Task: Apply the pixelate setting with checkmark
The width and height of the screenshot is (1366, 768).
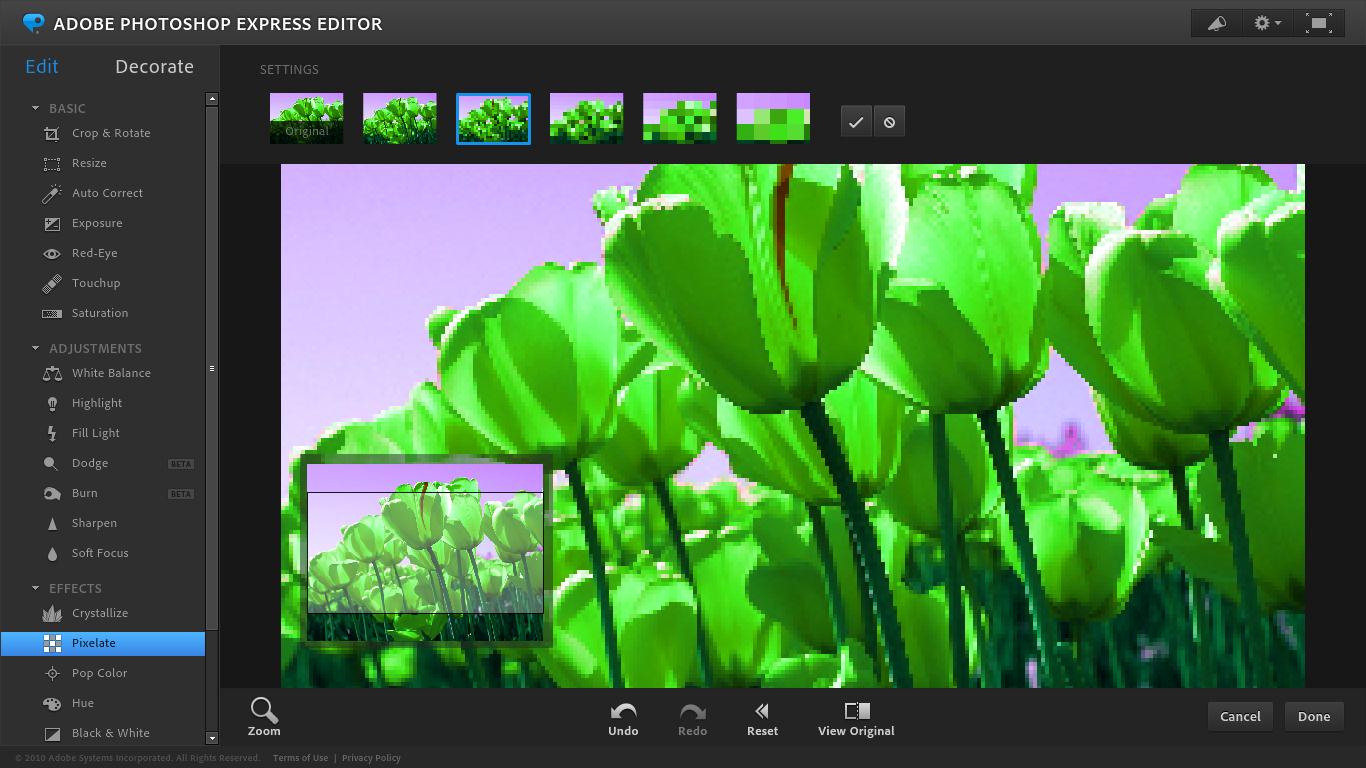Action: click(856, 122)
